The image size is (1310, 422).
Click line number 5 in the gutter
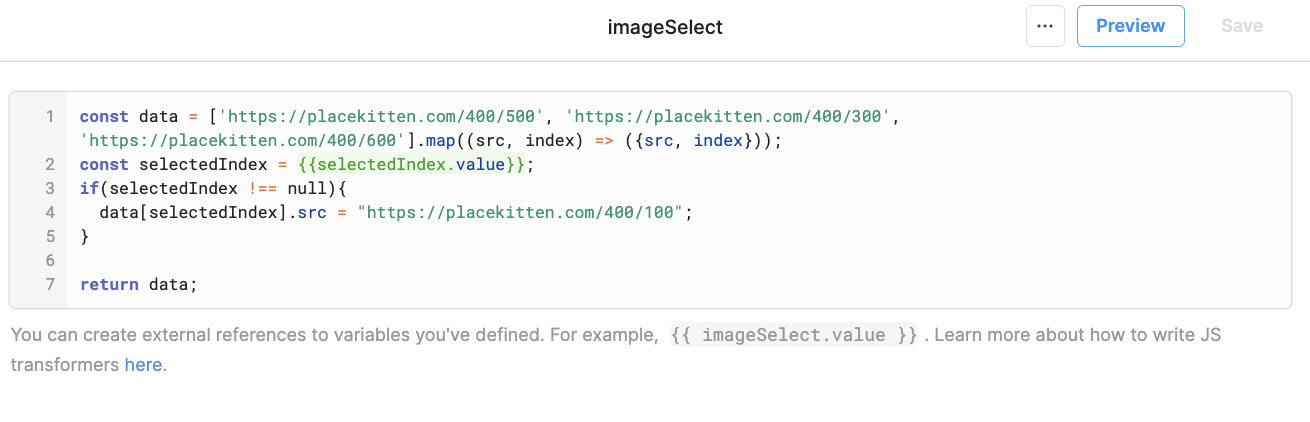49,236
